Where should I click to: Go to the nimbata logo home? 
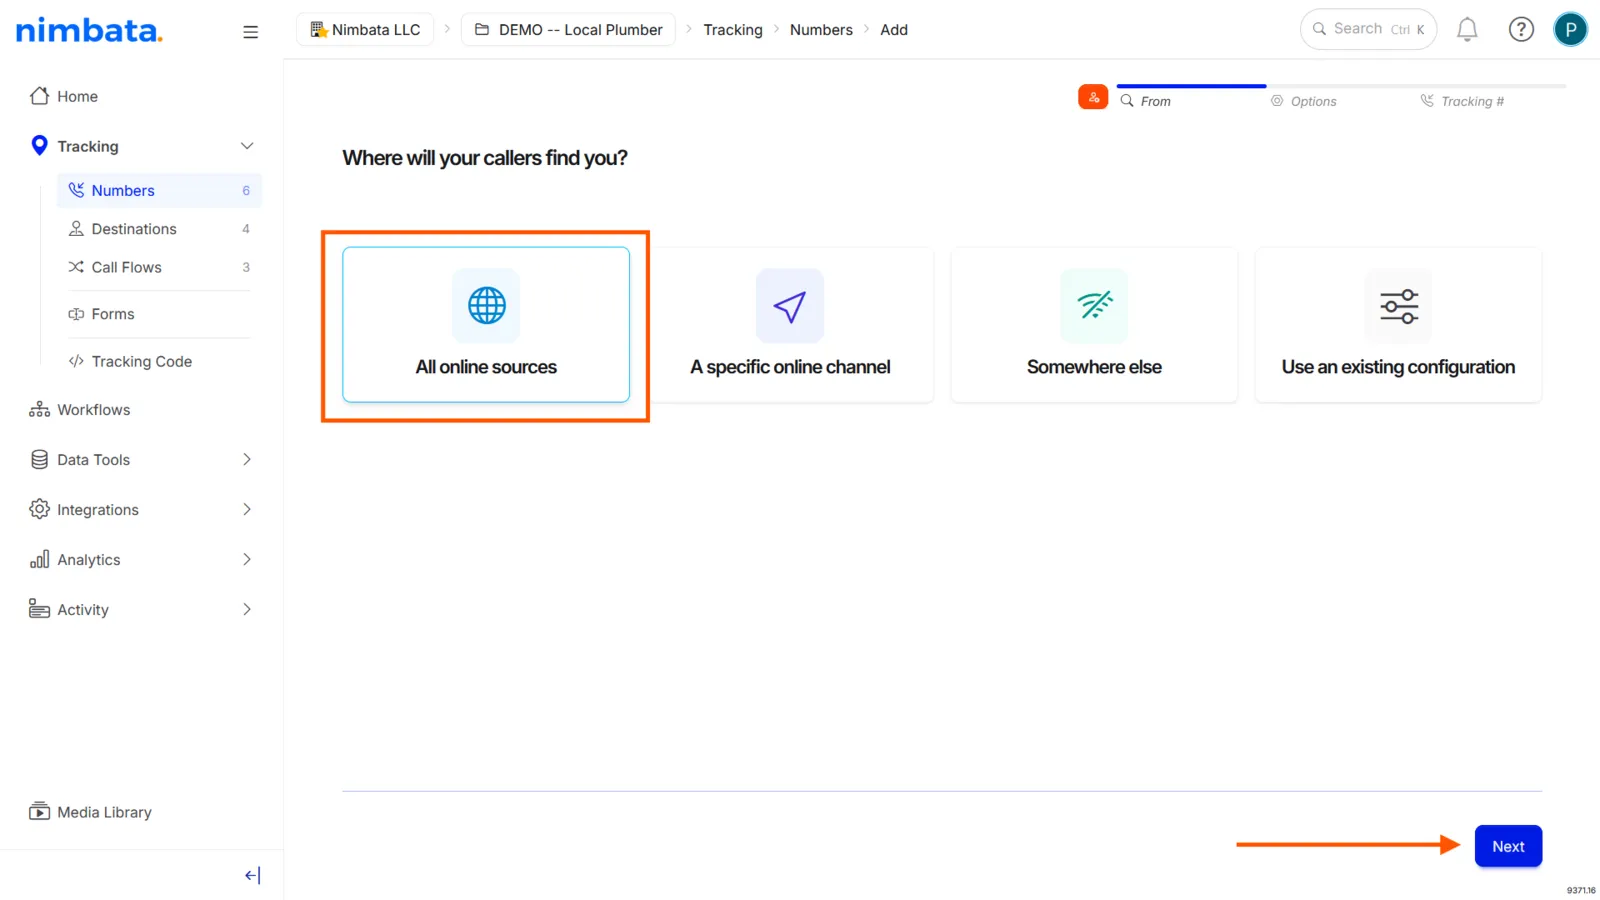click(89, 31)
